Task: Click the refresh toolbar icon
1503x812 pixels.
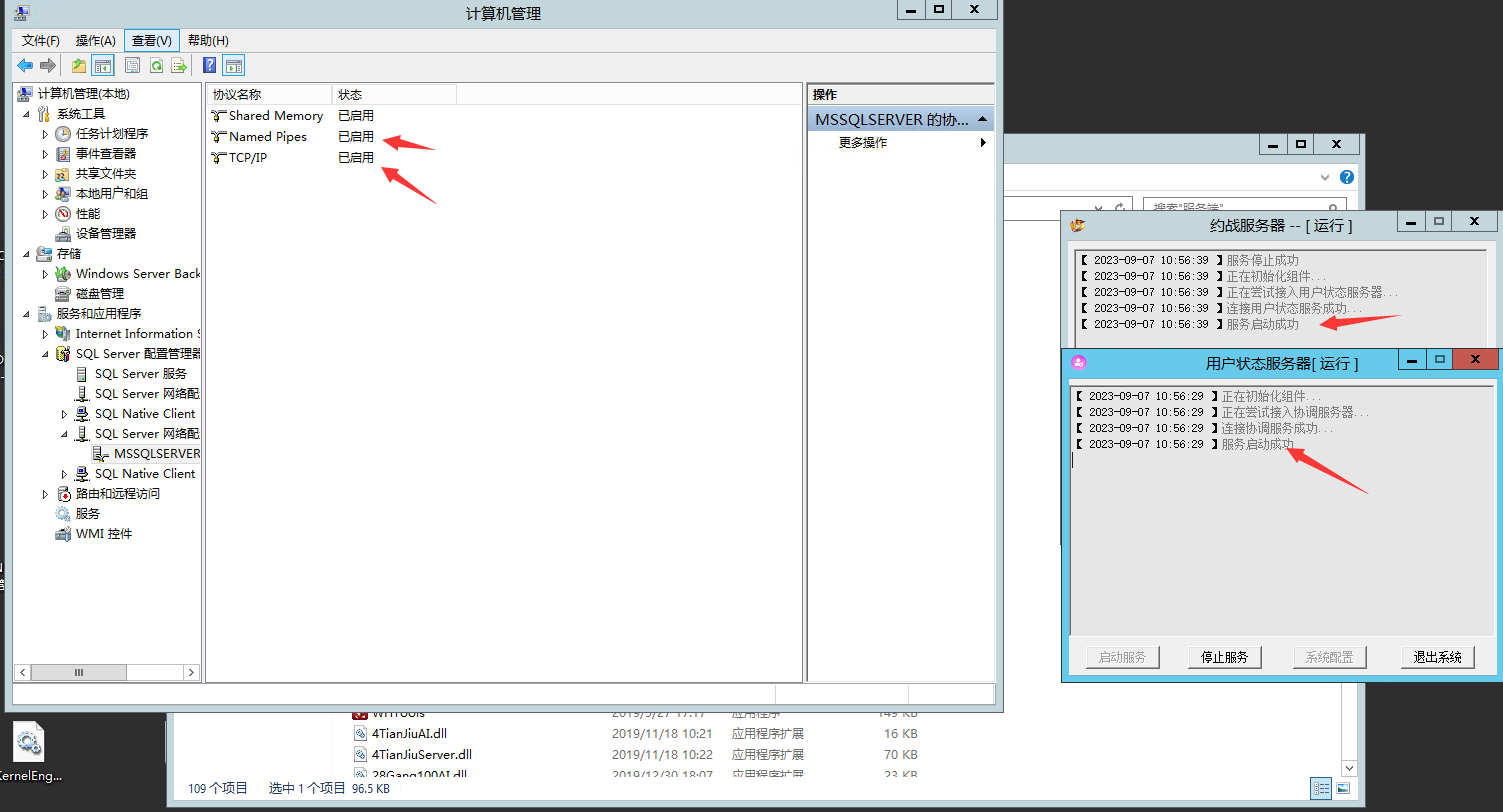Action: coord(156,66)
